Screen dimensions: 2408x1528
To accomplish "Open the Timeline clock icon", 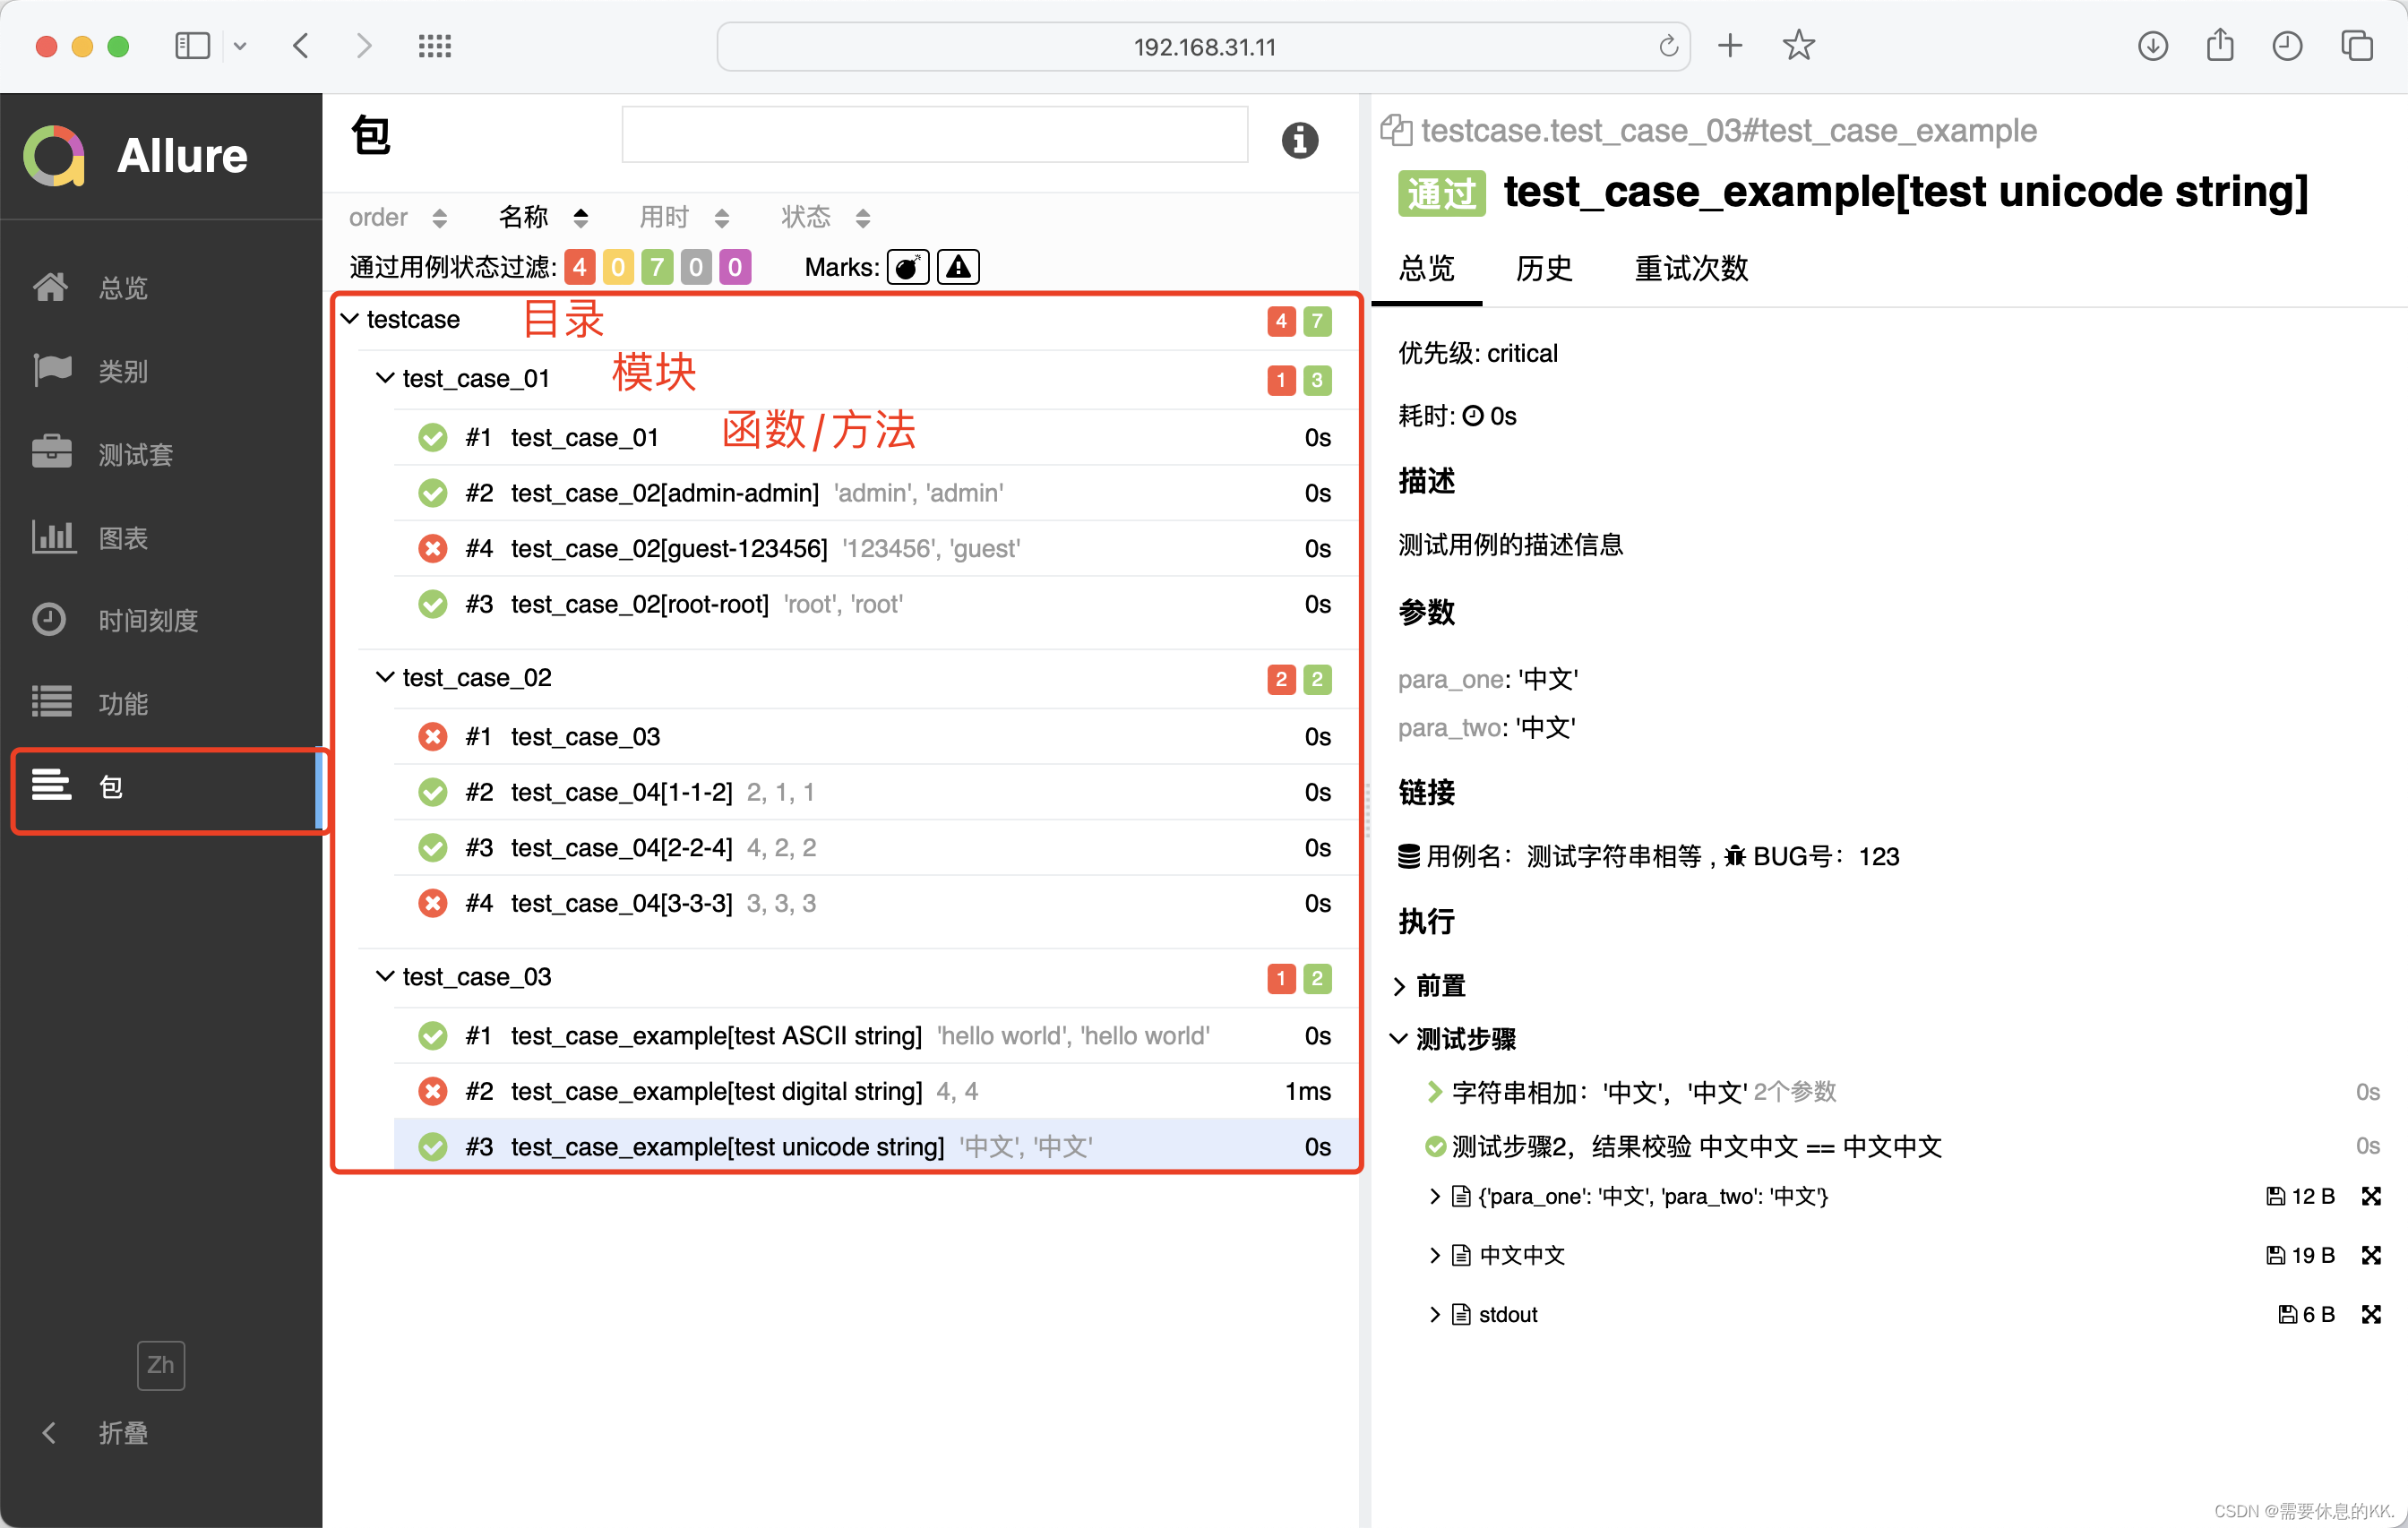I will [x=49, y=620].
